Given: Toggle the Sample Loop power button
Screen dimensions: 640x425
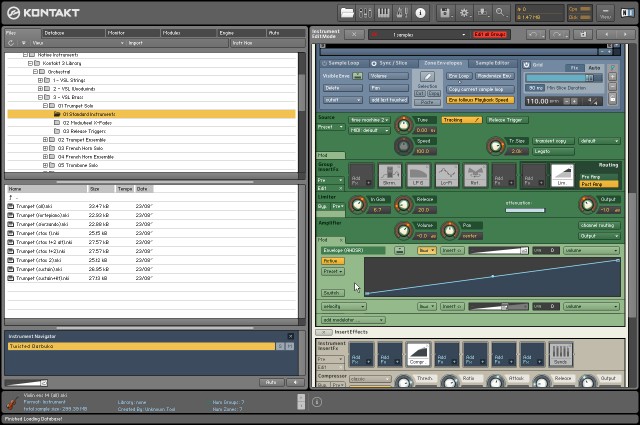Looking at the screenshot, I should [325, 63].
